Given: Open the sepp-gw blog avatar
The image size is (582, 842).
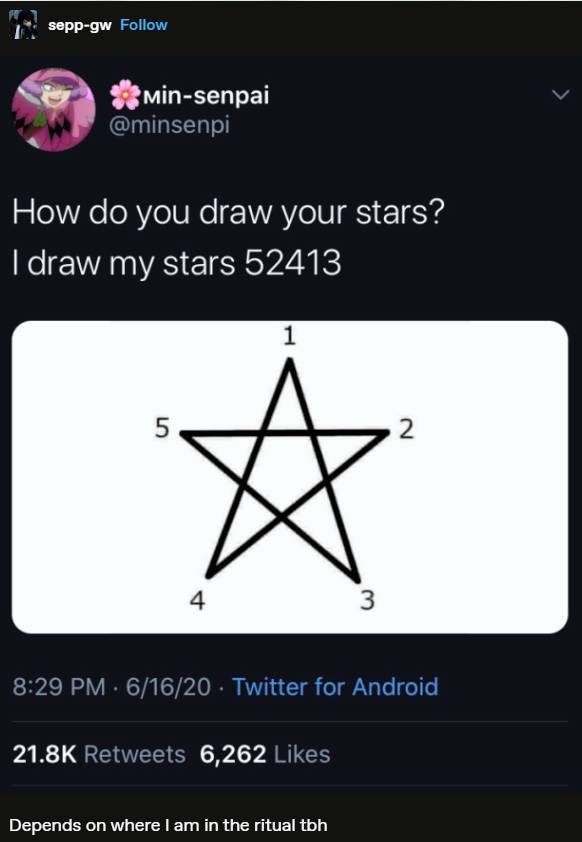Looking at the screenshot, I should (x=23, y=22).
